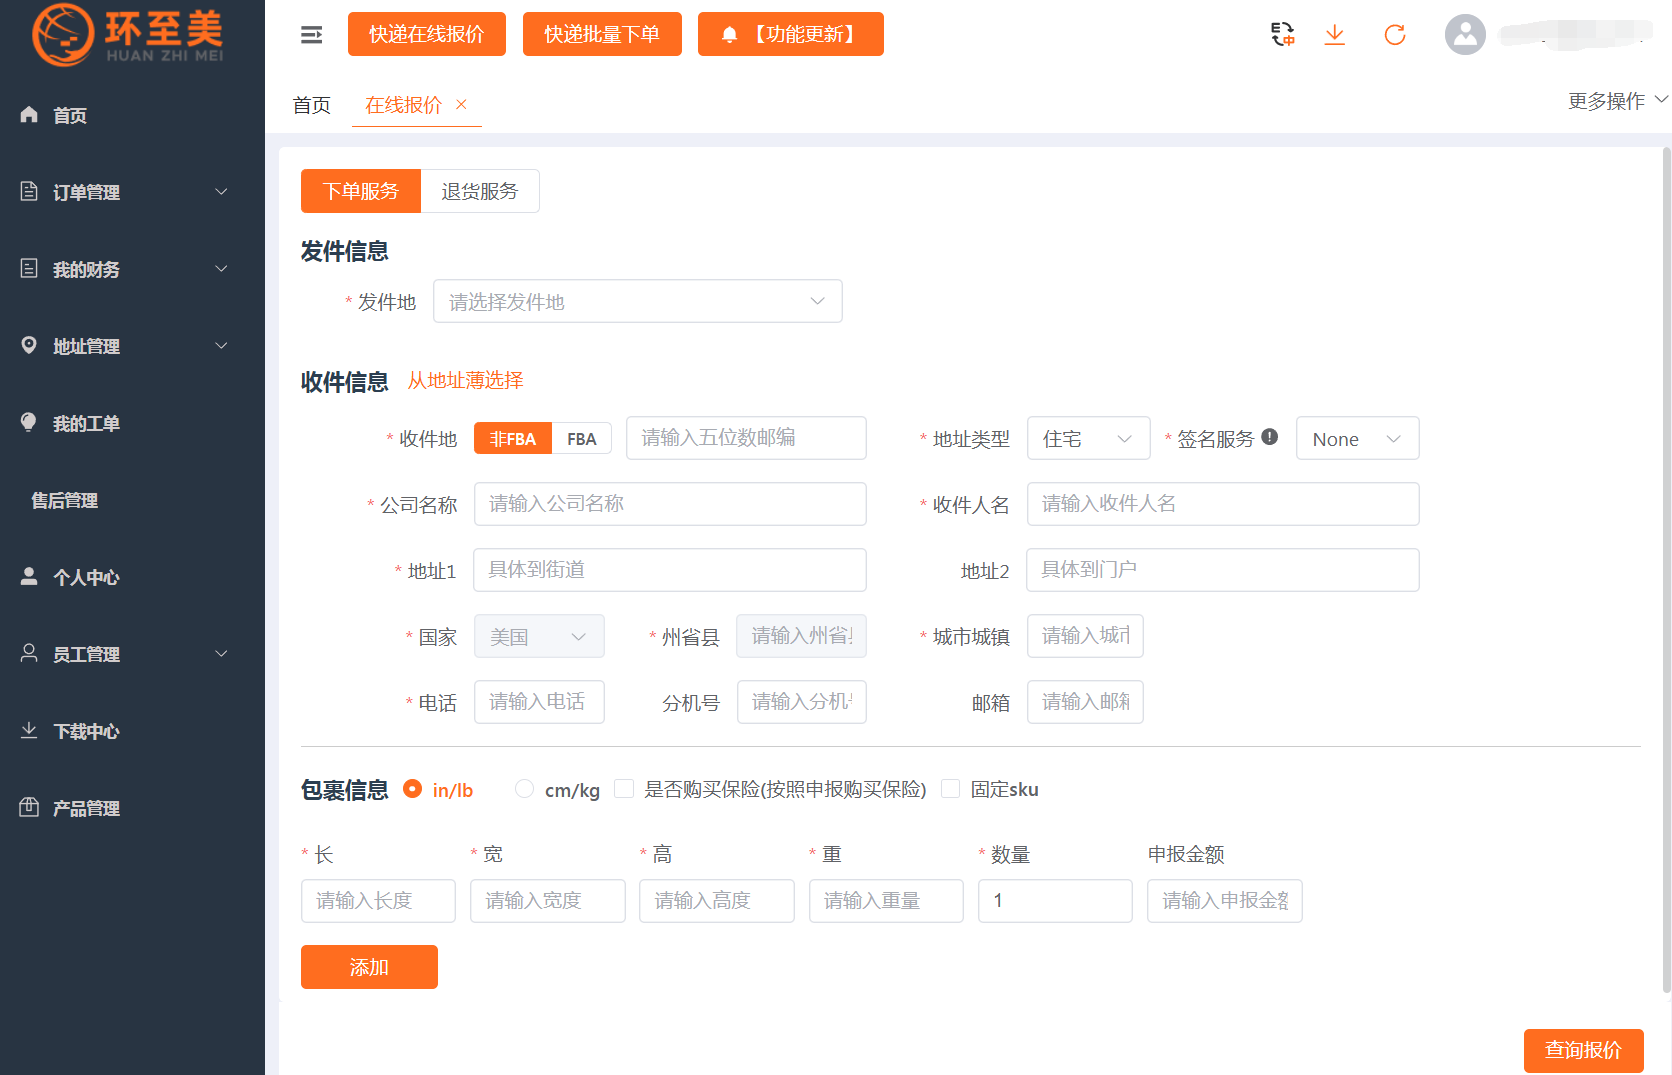
Task: Click the 签名服务 info icon
Action: click(x=1270, y=437)
